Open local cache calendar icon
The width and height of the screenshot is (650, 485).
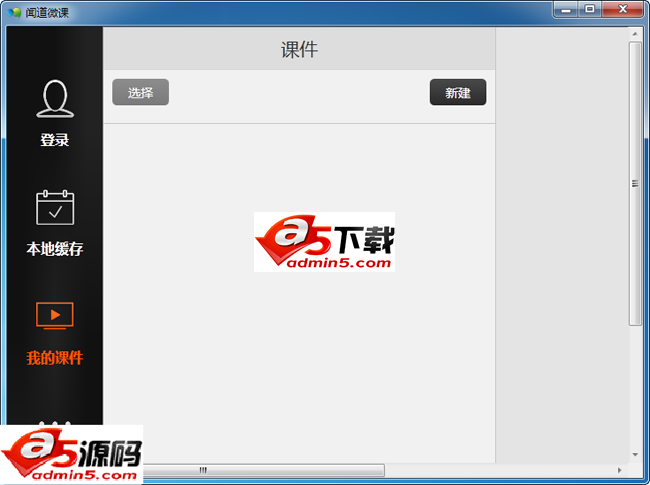[55, 207]
